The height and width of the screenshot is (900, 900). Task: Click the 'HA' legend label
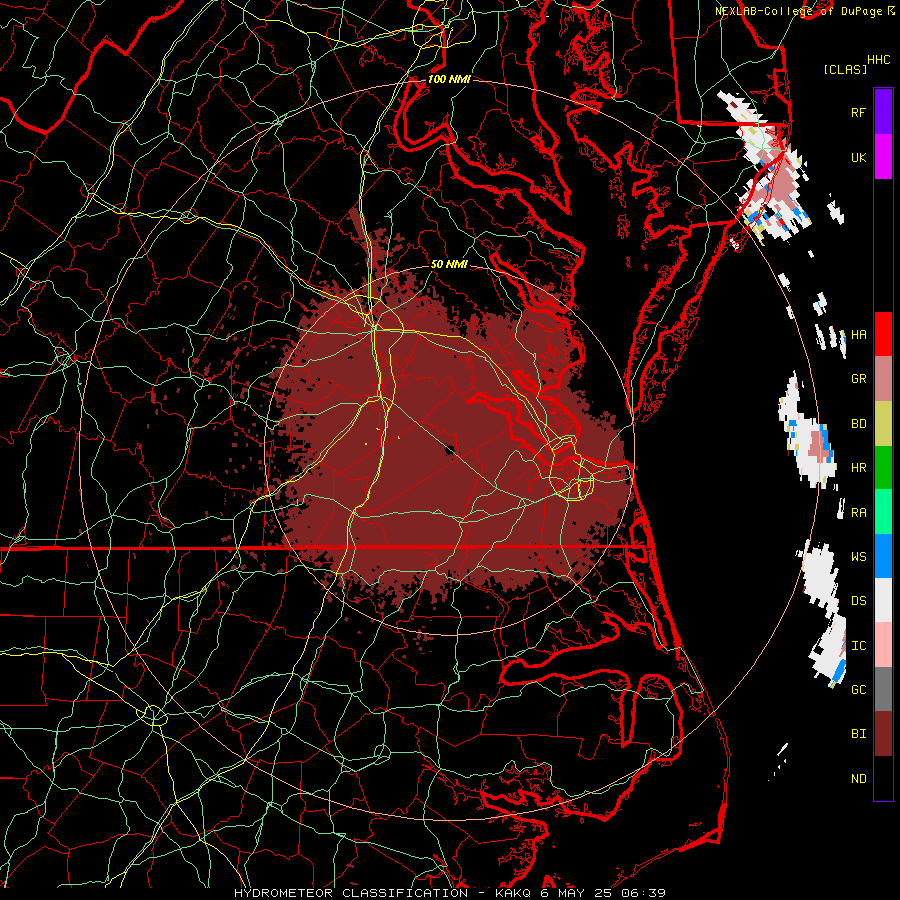click(x=858, y=335)
